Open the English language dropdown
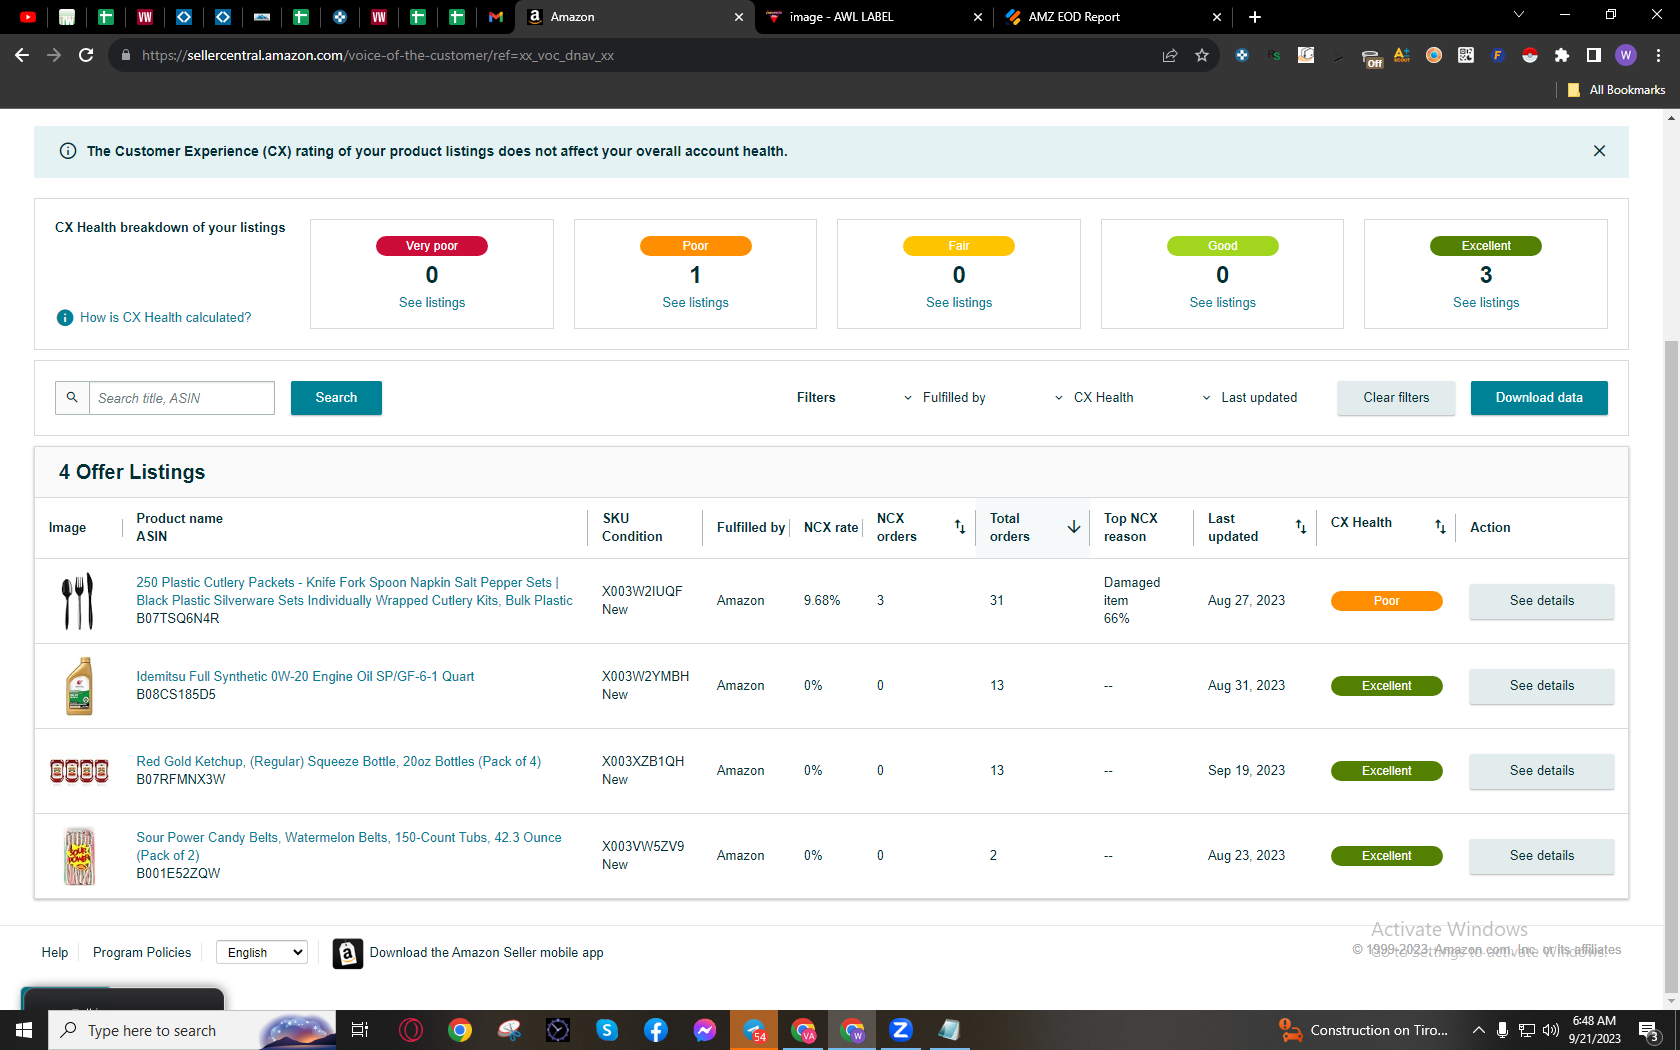The height and width of the screenshot is (1050, 1680). point(261,952)
